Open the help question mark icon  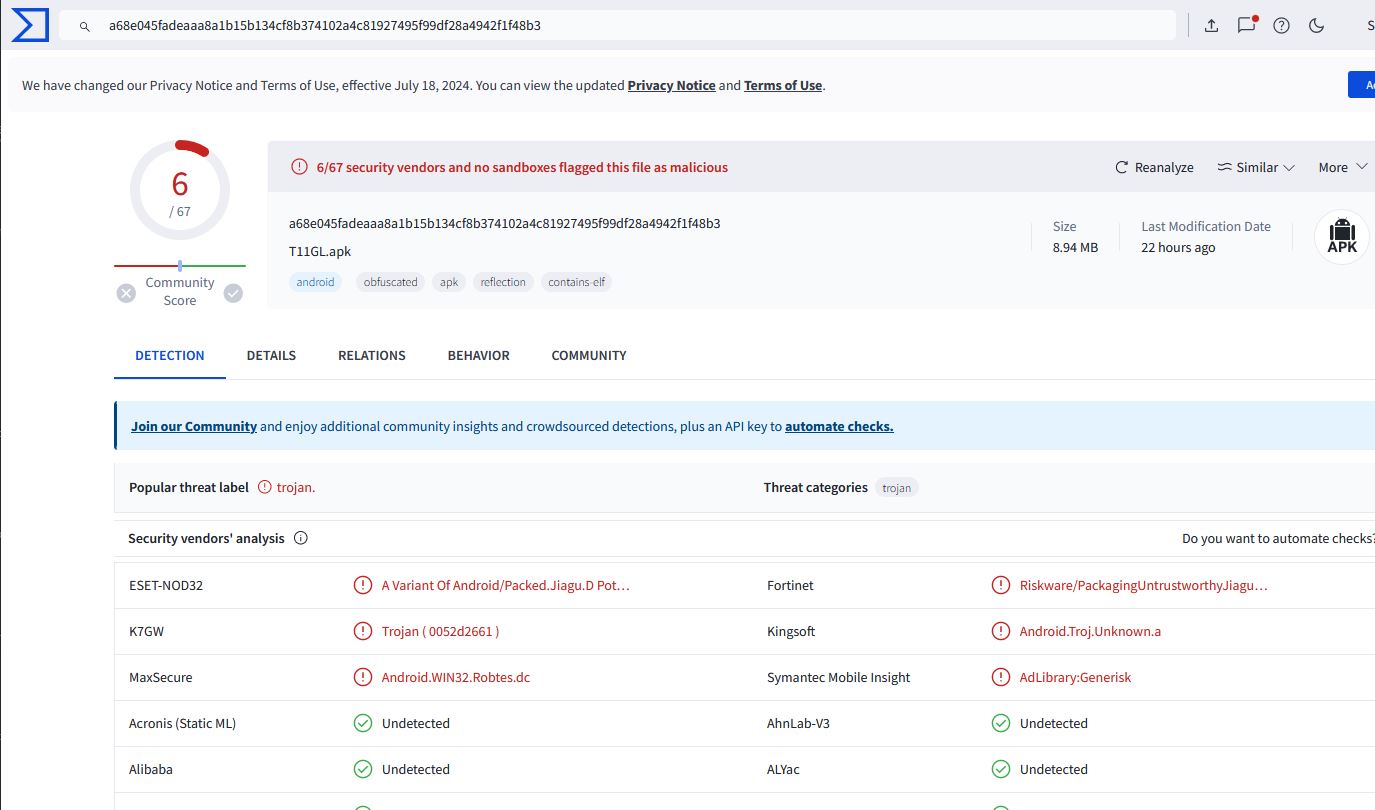point(1281,26)
